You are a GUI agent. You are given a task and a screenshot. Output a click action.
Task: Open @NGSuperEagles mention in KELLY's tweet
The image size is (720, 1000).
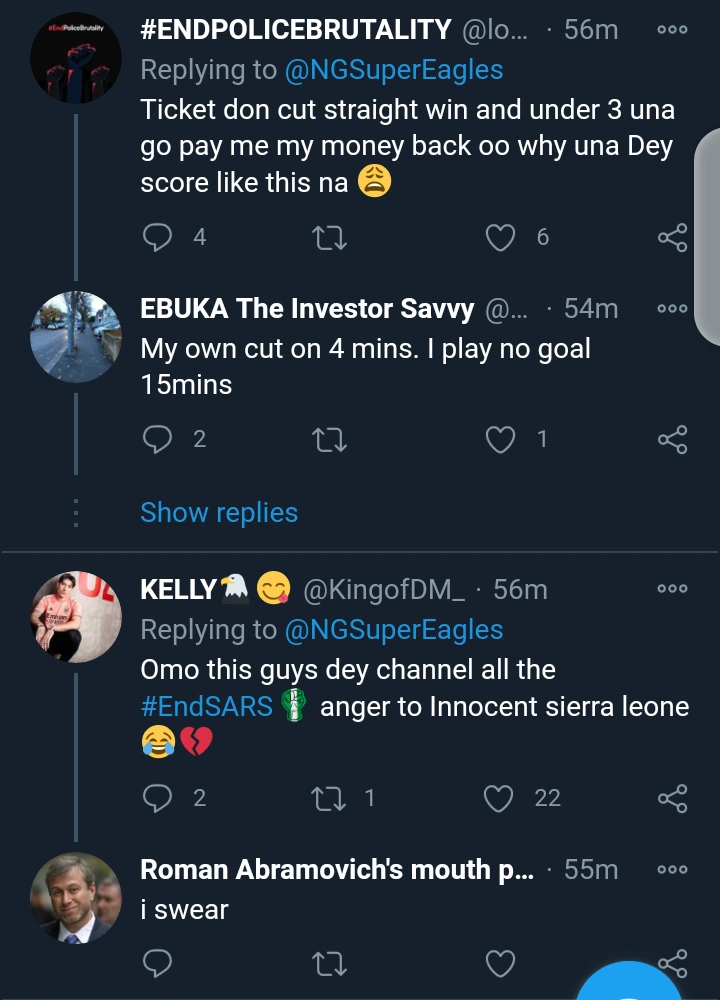click(394, 630)
